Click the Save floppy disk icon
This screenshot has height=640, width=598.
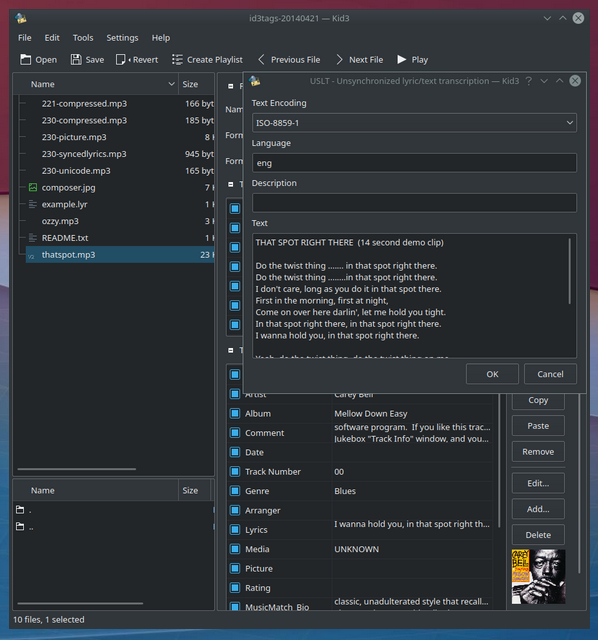[x=76, y=60]
